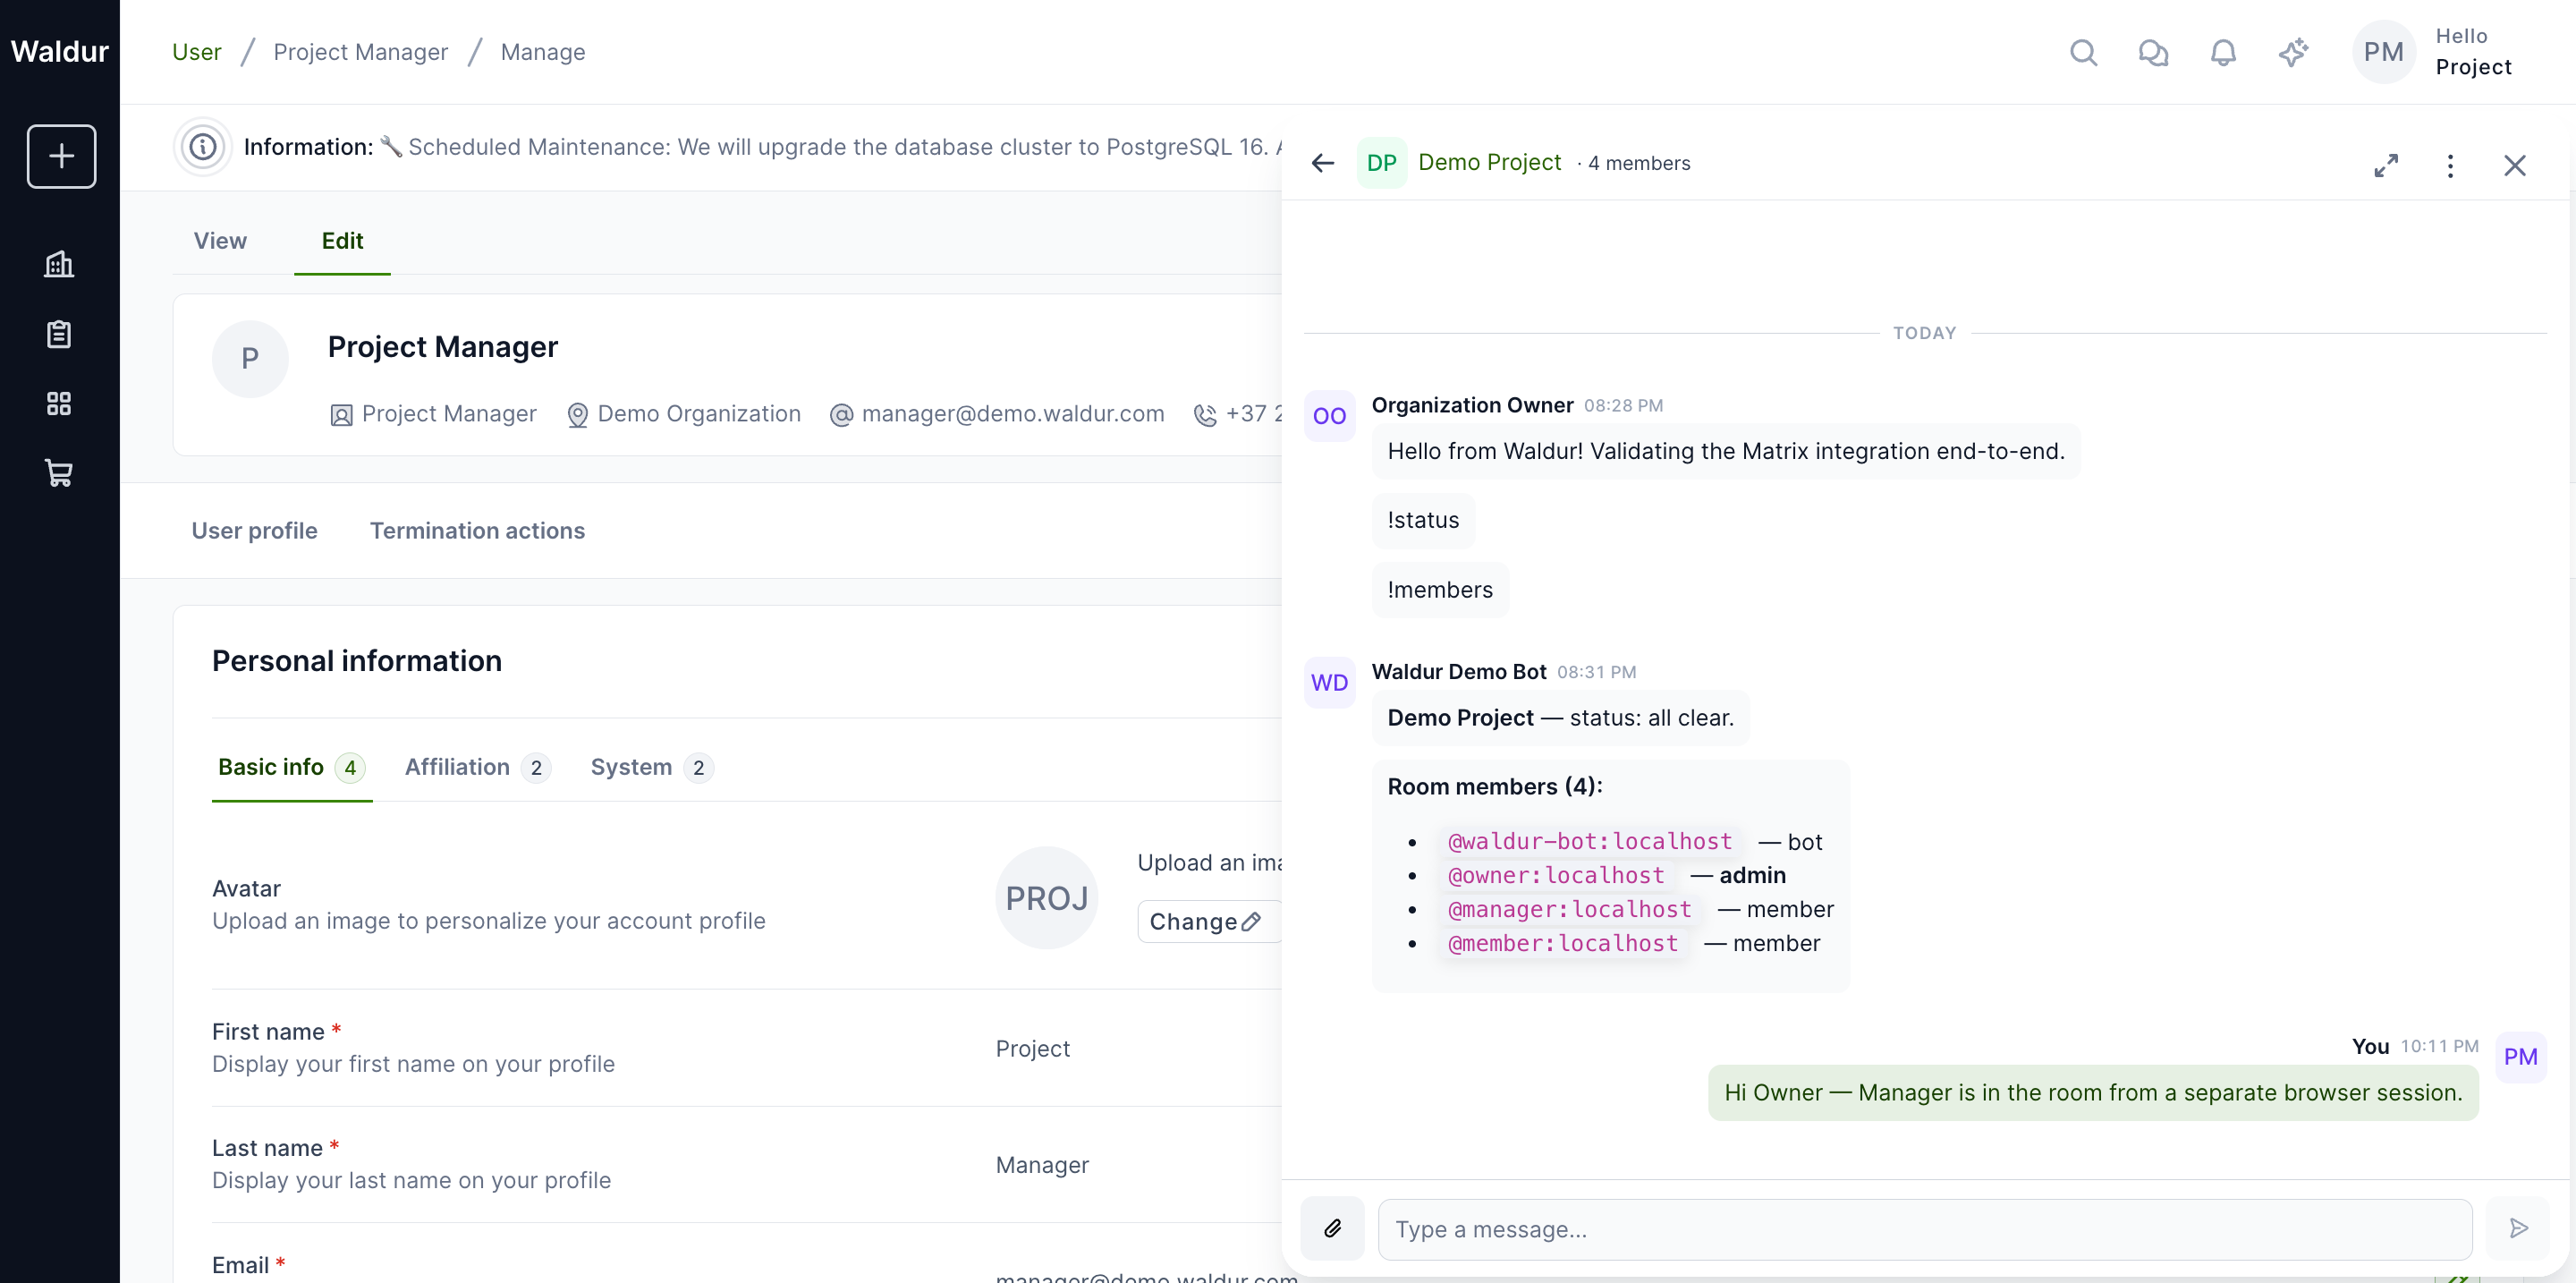
Task: Open the chat three-dot options menu
Action: pos(2450,165)
